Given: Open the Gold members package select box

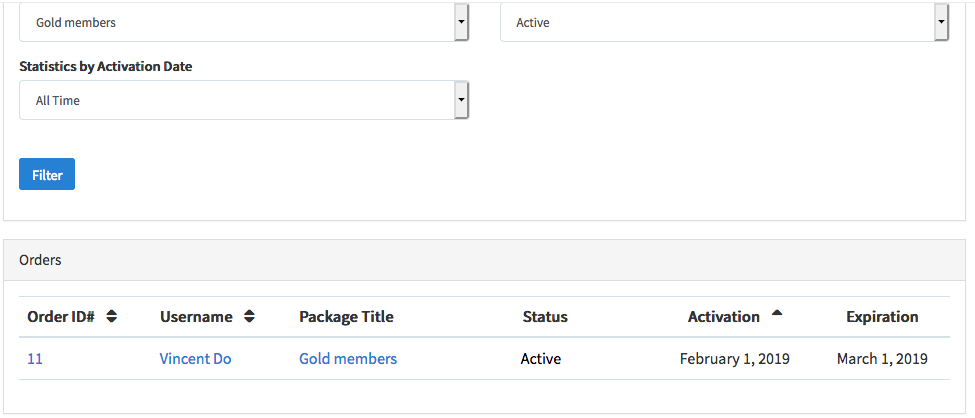Looking at the screenshot, I should pos(236,22).
